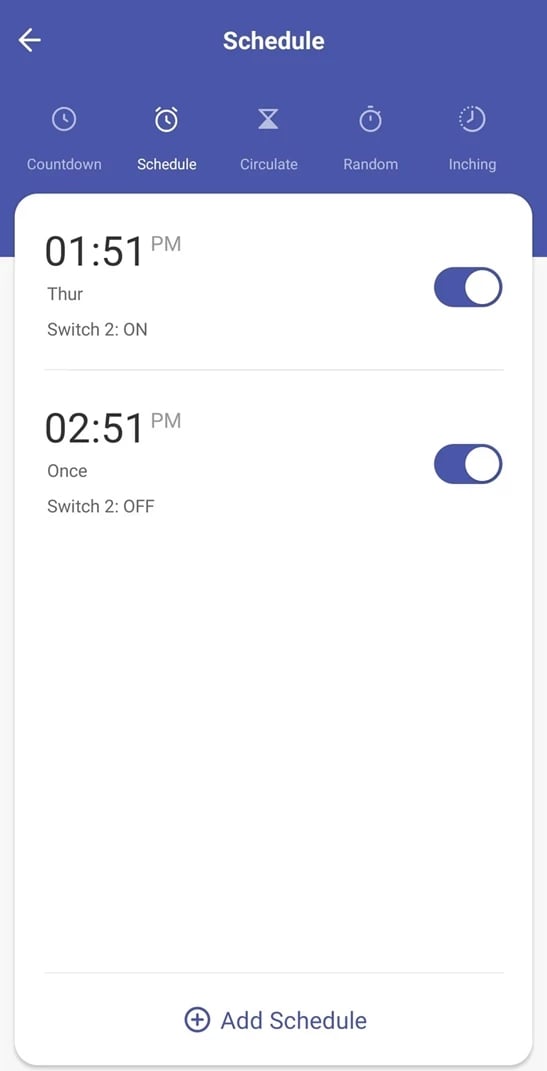Tap the Switch 2: ON action text

click(x=97, y=330)
